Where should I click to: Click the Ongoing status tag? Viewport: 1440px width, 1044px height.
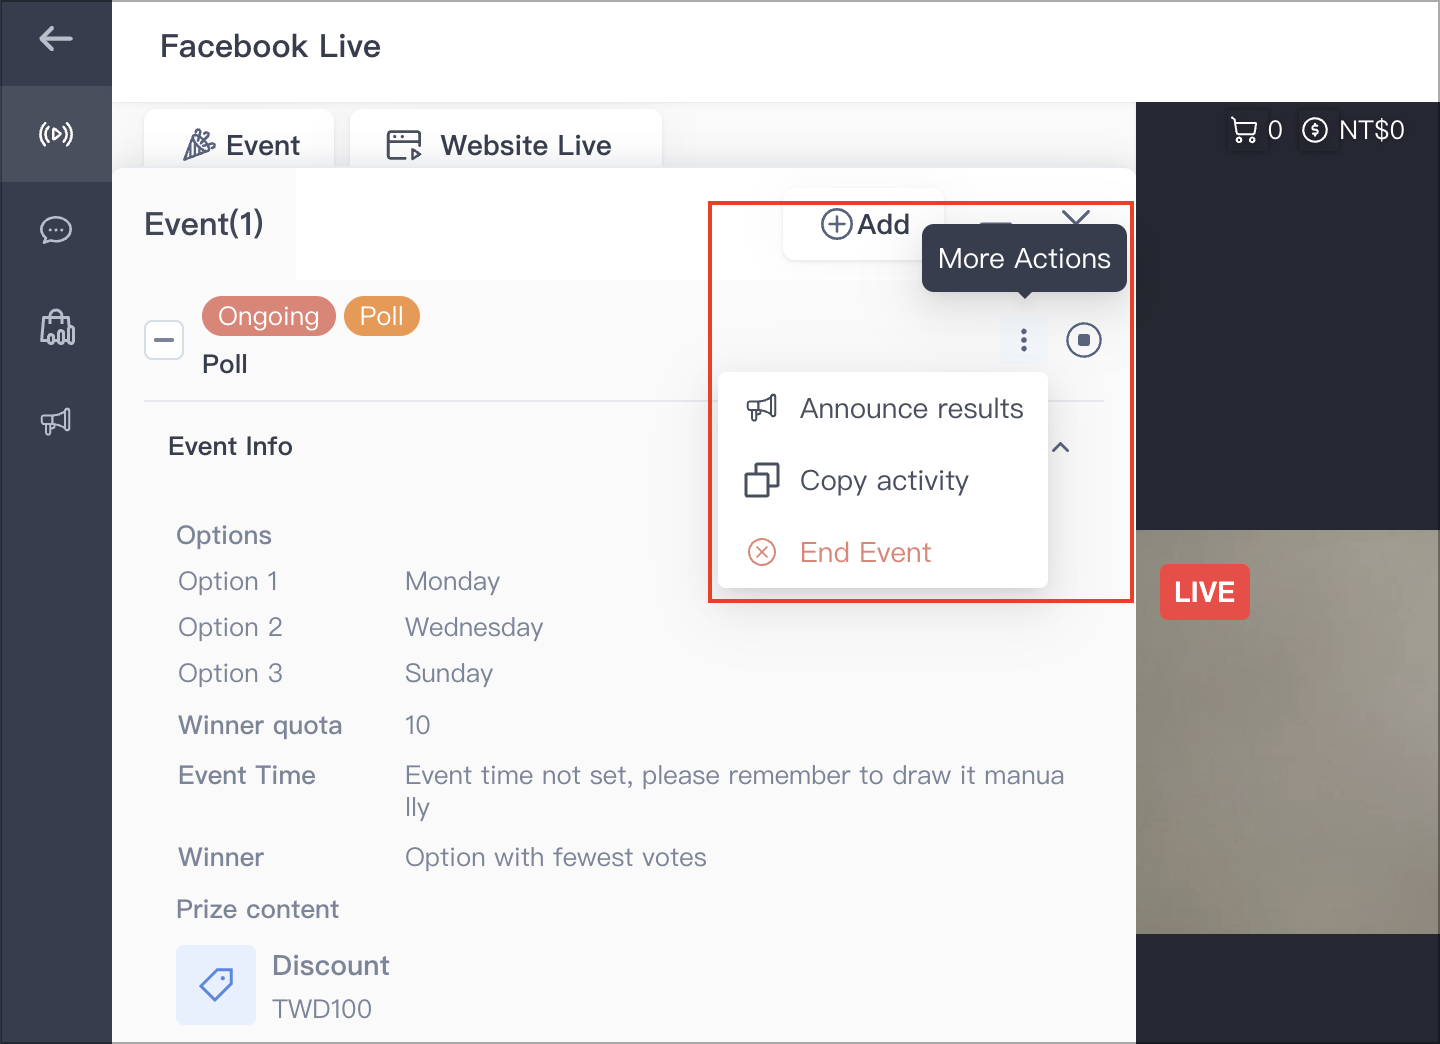269,316
